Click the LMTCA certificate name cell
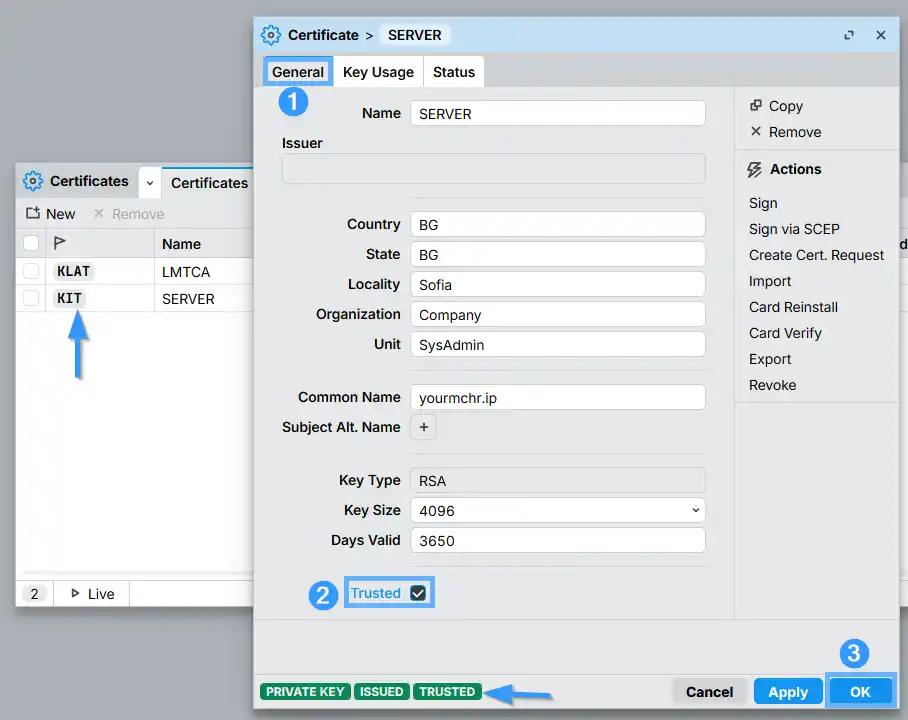This screenshot has width=908, height=720. (204, 272)
